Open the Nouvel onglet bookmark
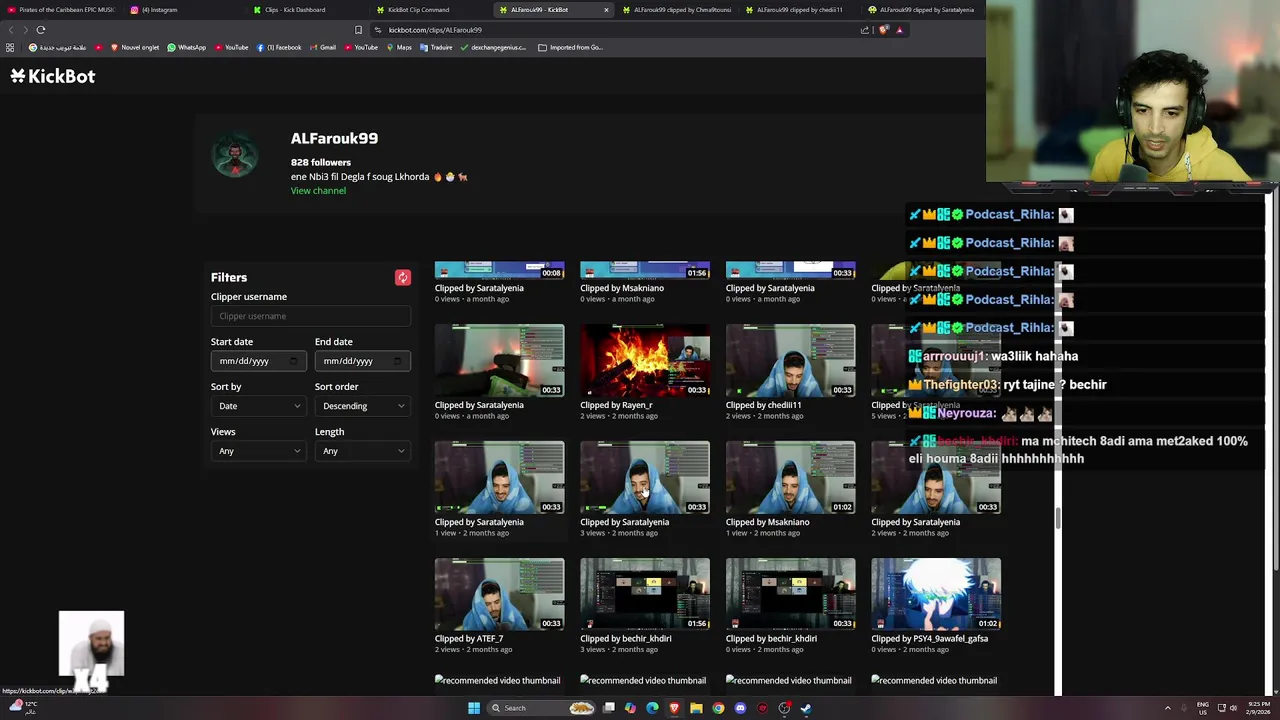 coord(134,47)
